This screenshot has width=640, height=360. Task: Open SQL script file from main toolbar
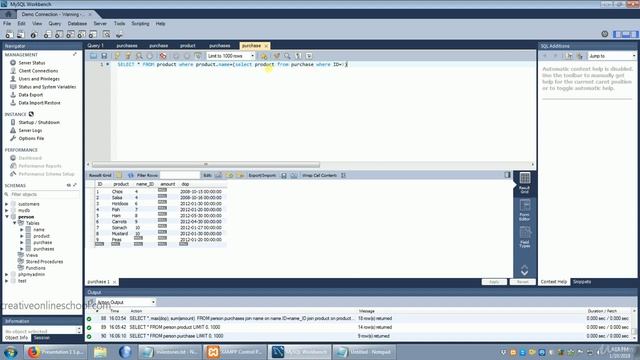20,35
